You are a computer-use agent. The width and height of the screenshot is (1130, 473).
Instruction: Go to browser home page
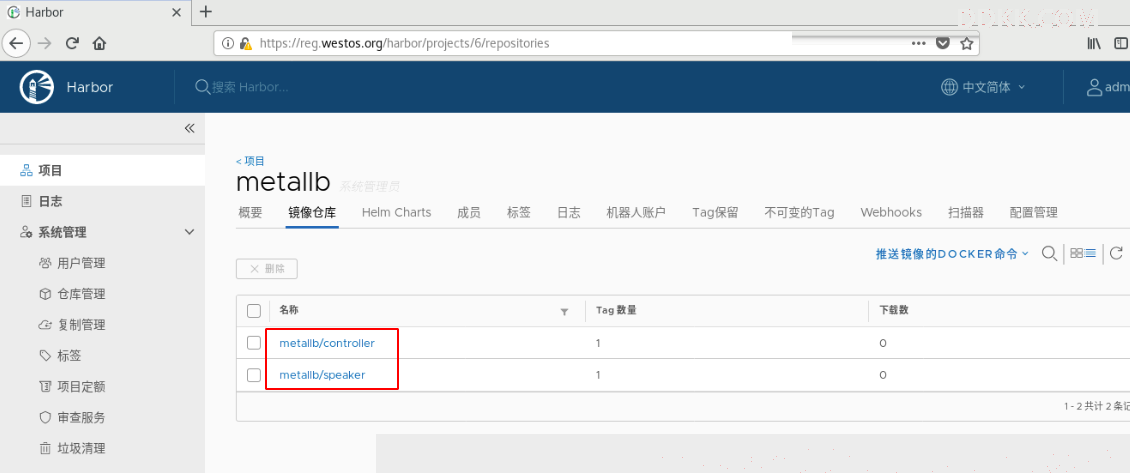coord(99,43)
